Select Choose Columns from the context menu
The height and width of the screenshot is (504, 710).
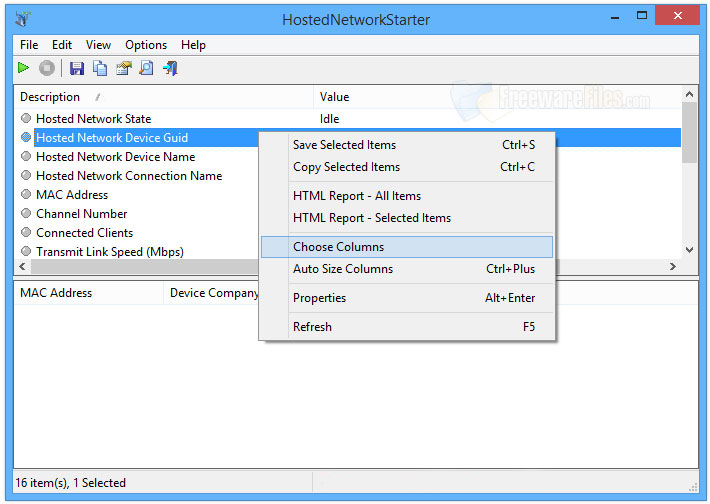click(338, 247)
